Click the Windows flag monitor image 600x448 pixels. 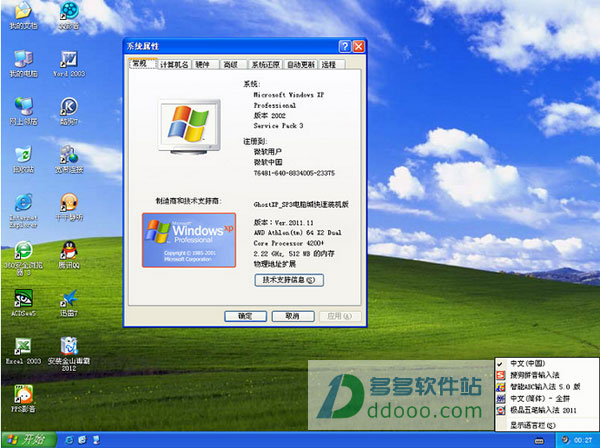[x=190, y=127]
